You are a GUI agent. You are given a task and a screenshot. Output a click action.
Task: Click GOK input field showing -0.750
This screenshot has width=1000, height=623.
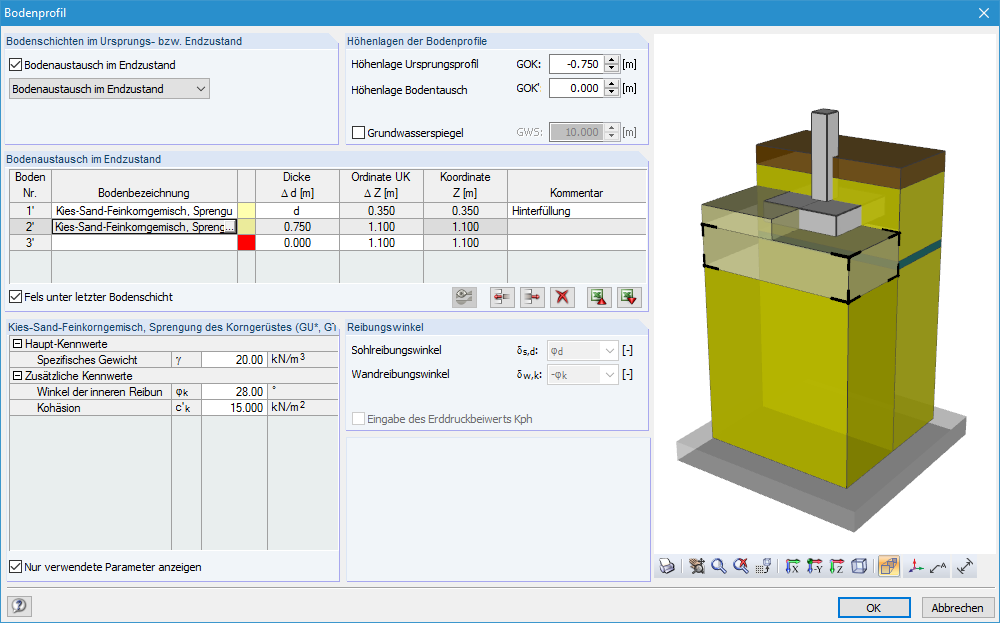[577, 64]
